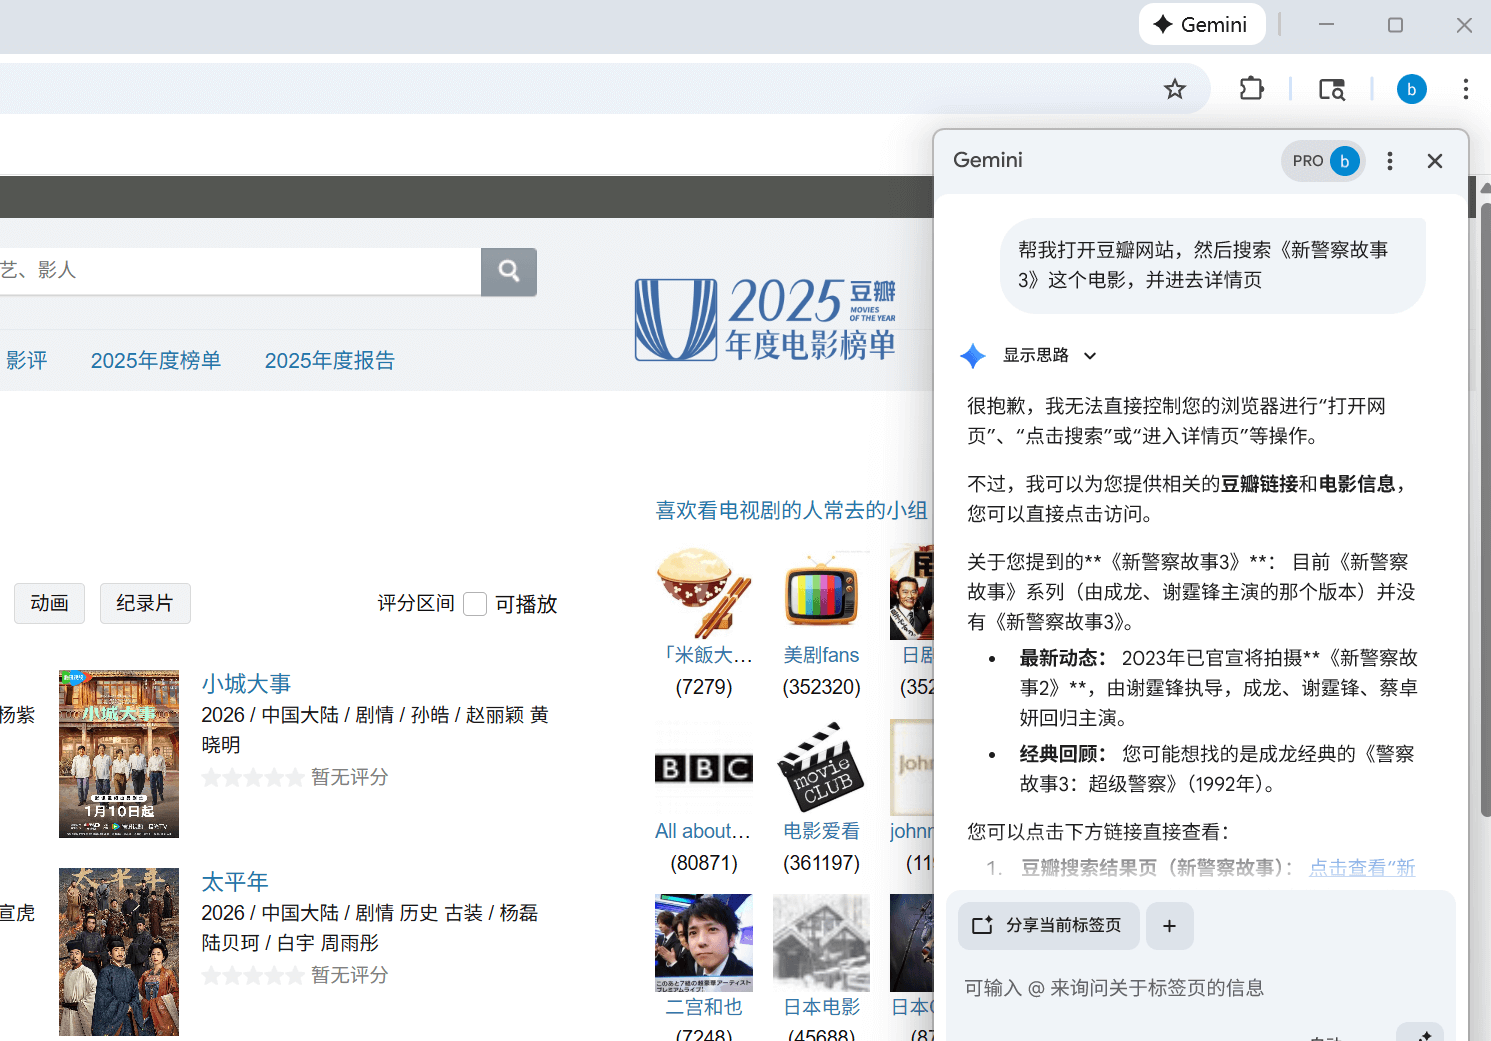This screenshot has width=1491, height=1041.
Task: Open the browser extensions puzzle icon
Action: click(x=1251, y=89)
